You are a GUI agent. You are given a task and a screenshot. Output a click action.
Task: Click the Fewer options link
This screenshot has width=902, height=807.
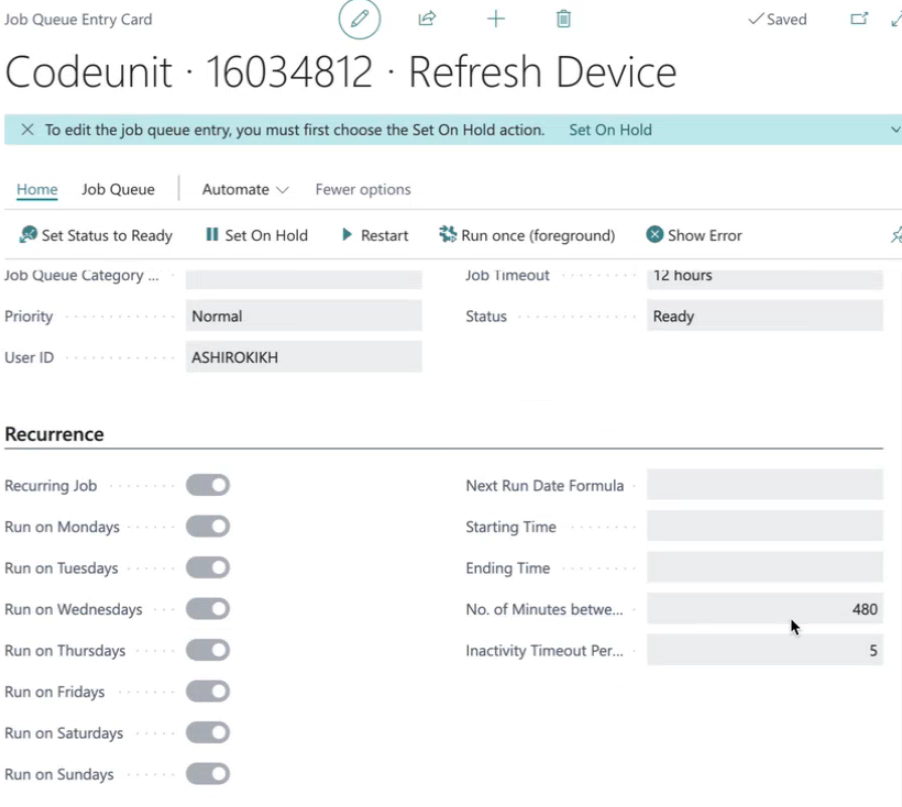click(x=363, y=189)
